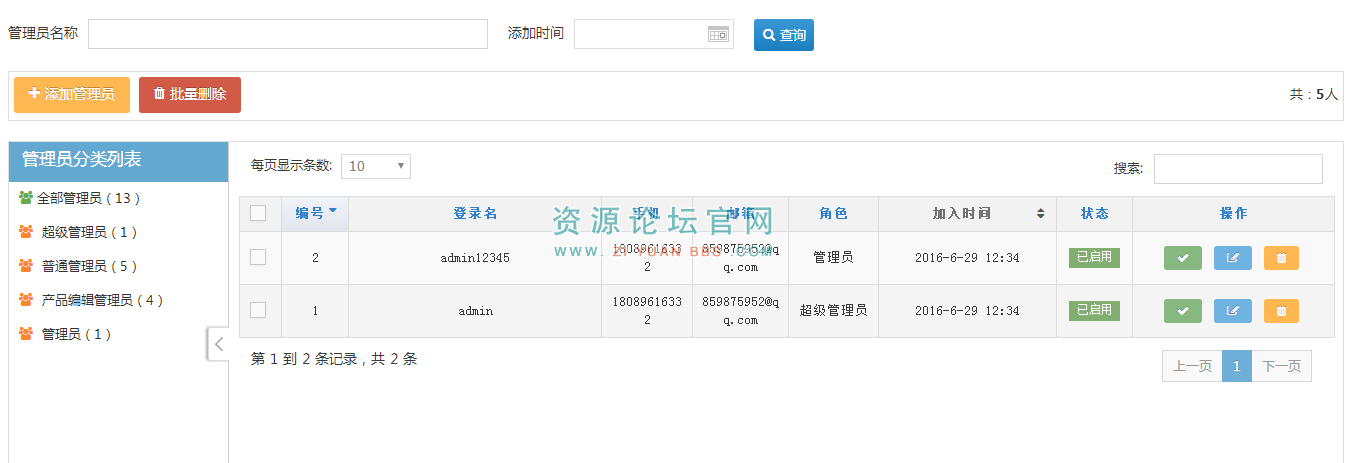Viewport: 1355px width, 463px height.
Task: Sort by the 角色 column header
Action: coord(833,214)
